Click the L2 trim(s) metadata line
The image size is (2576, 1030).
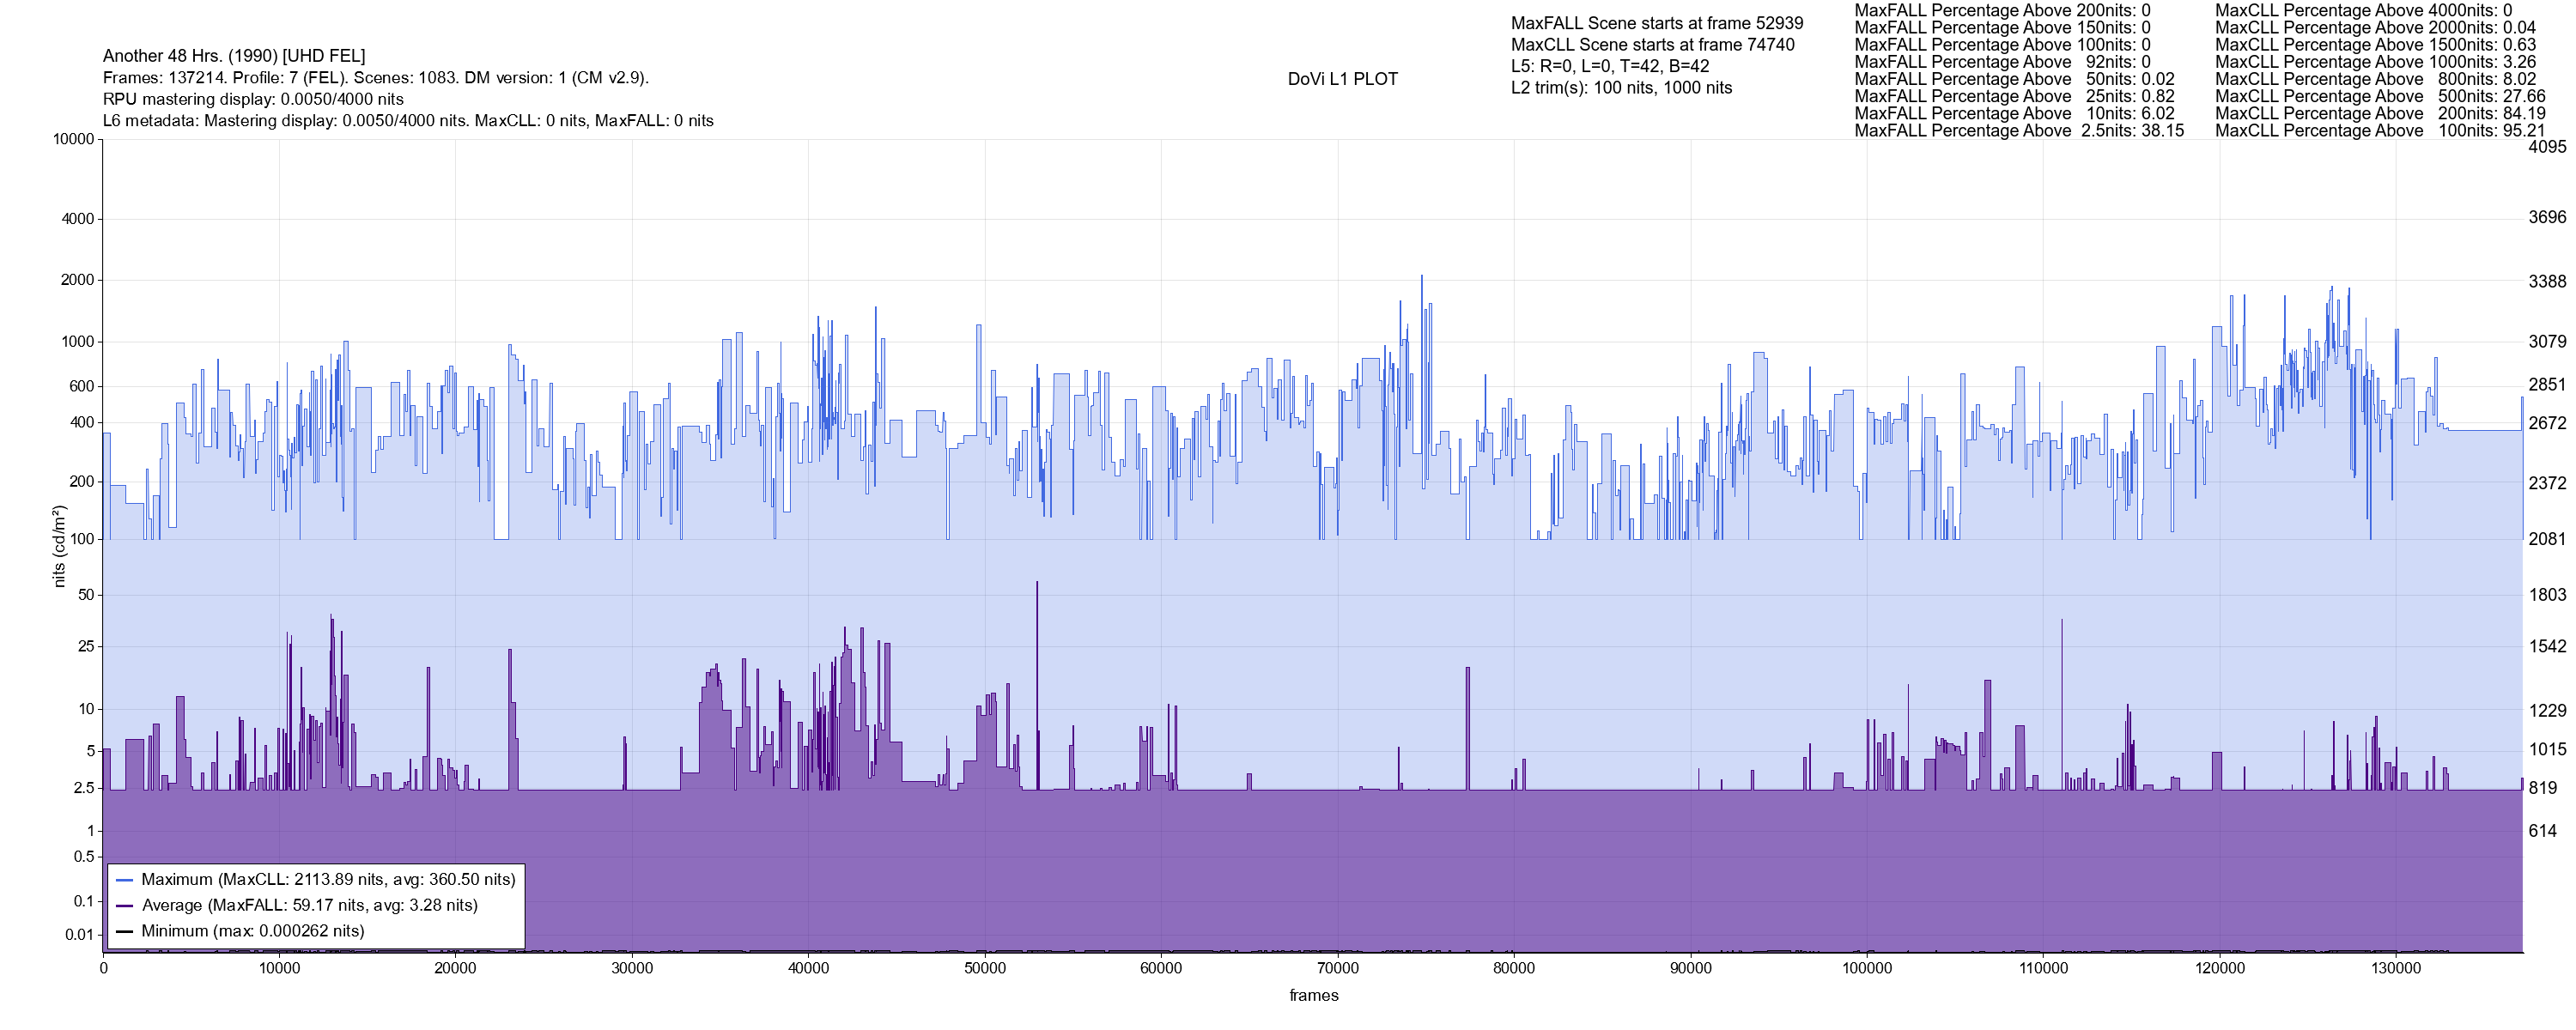tap(1621, 88)
